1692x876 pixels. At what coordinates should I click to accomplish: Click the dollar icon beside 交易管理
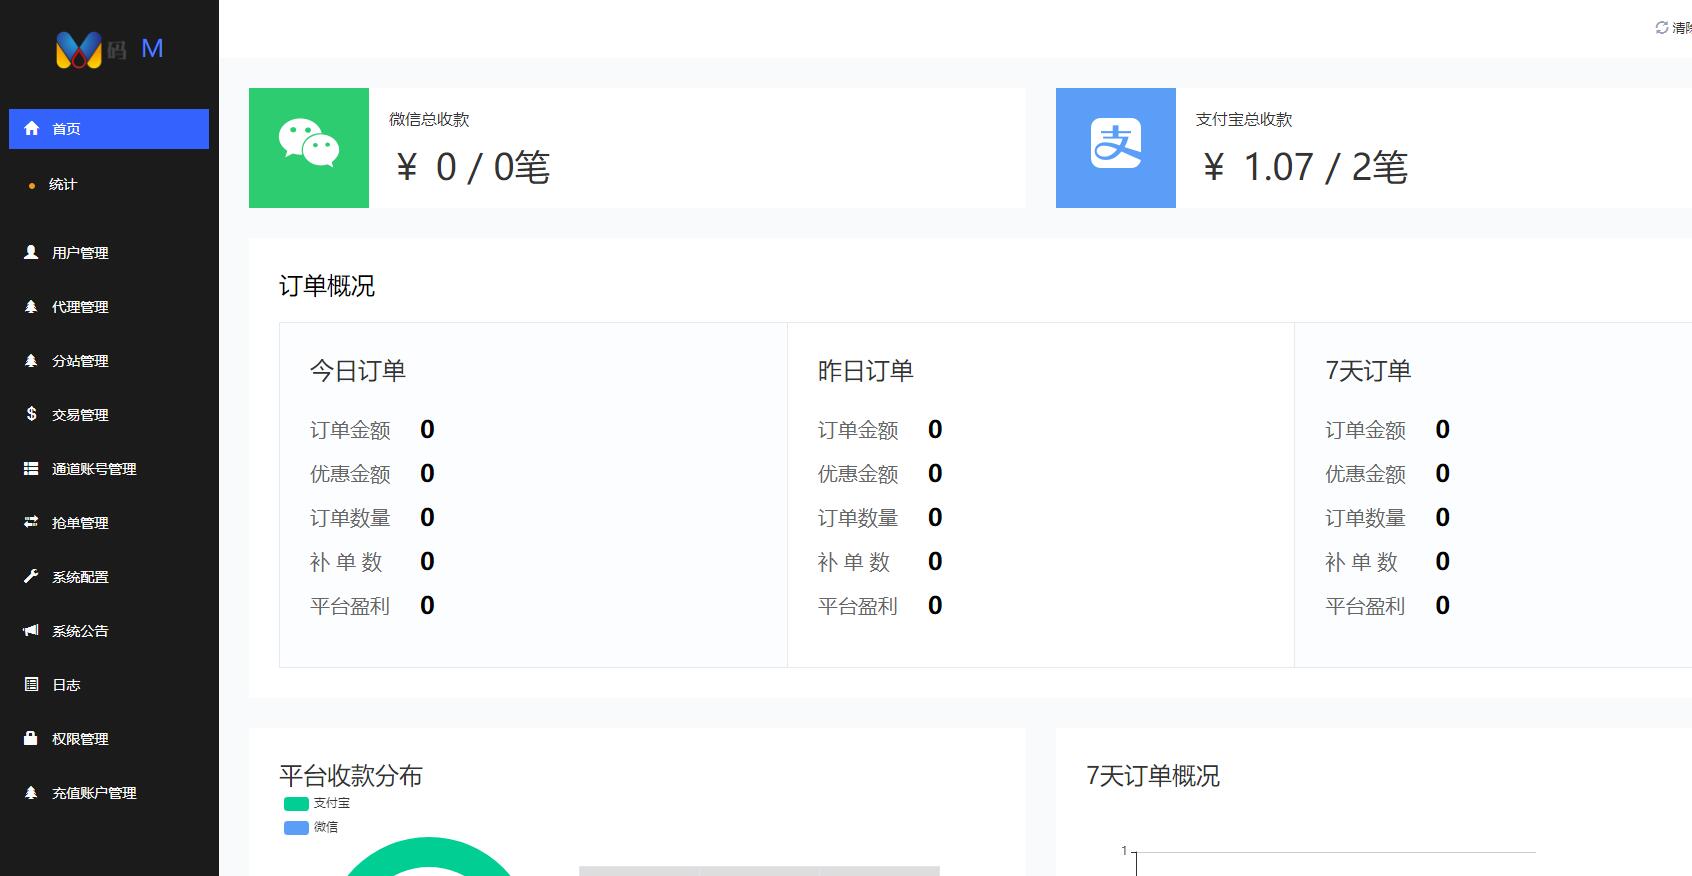[31, 414]
